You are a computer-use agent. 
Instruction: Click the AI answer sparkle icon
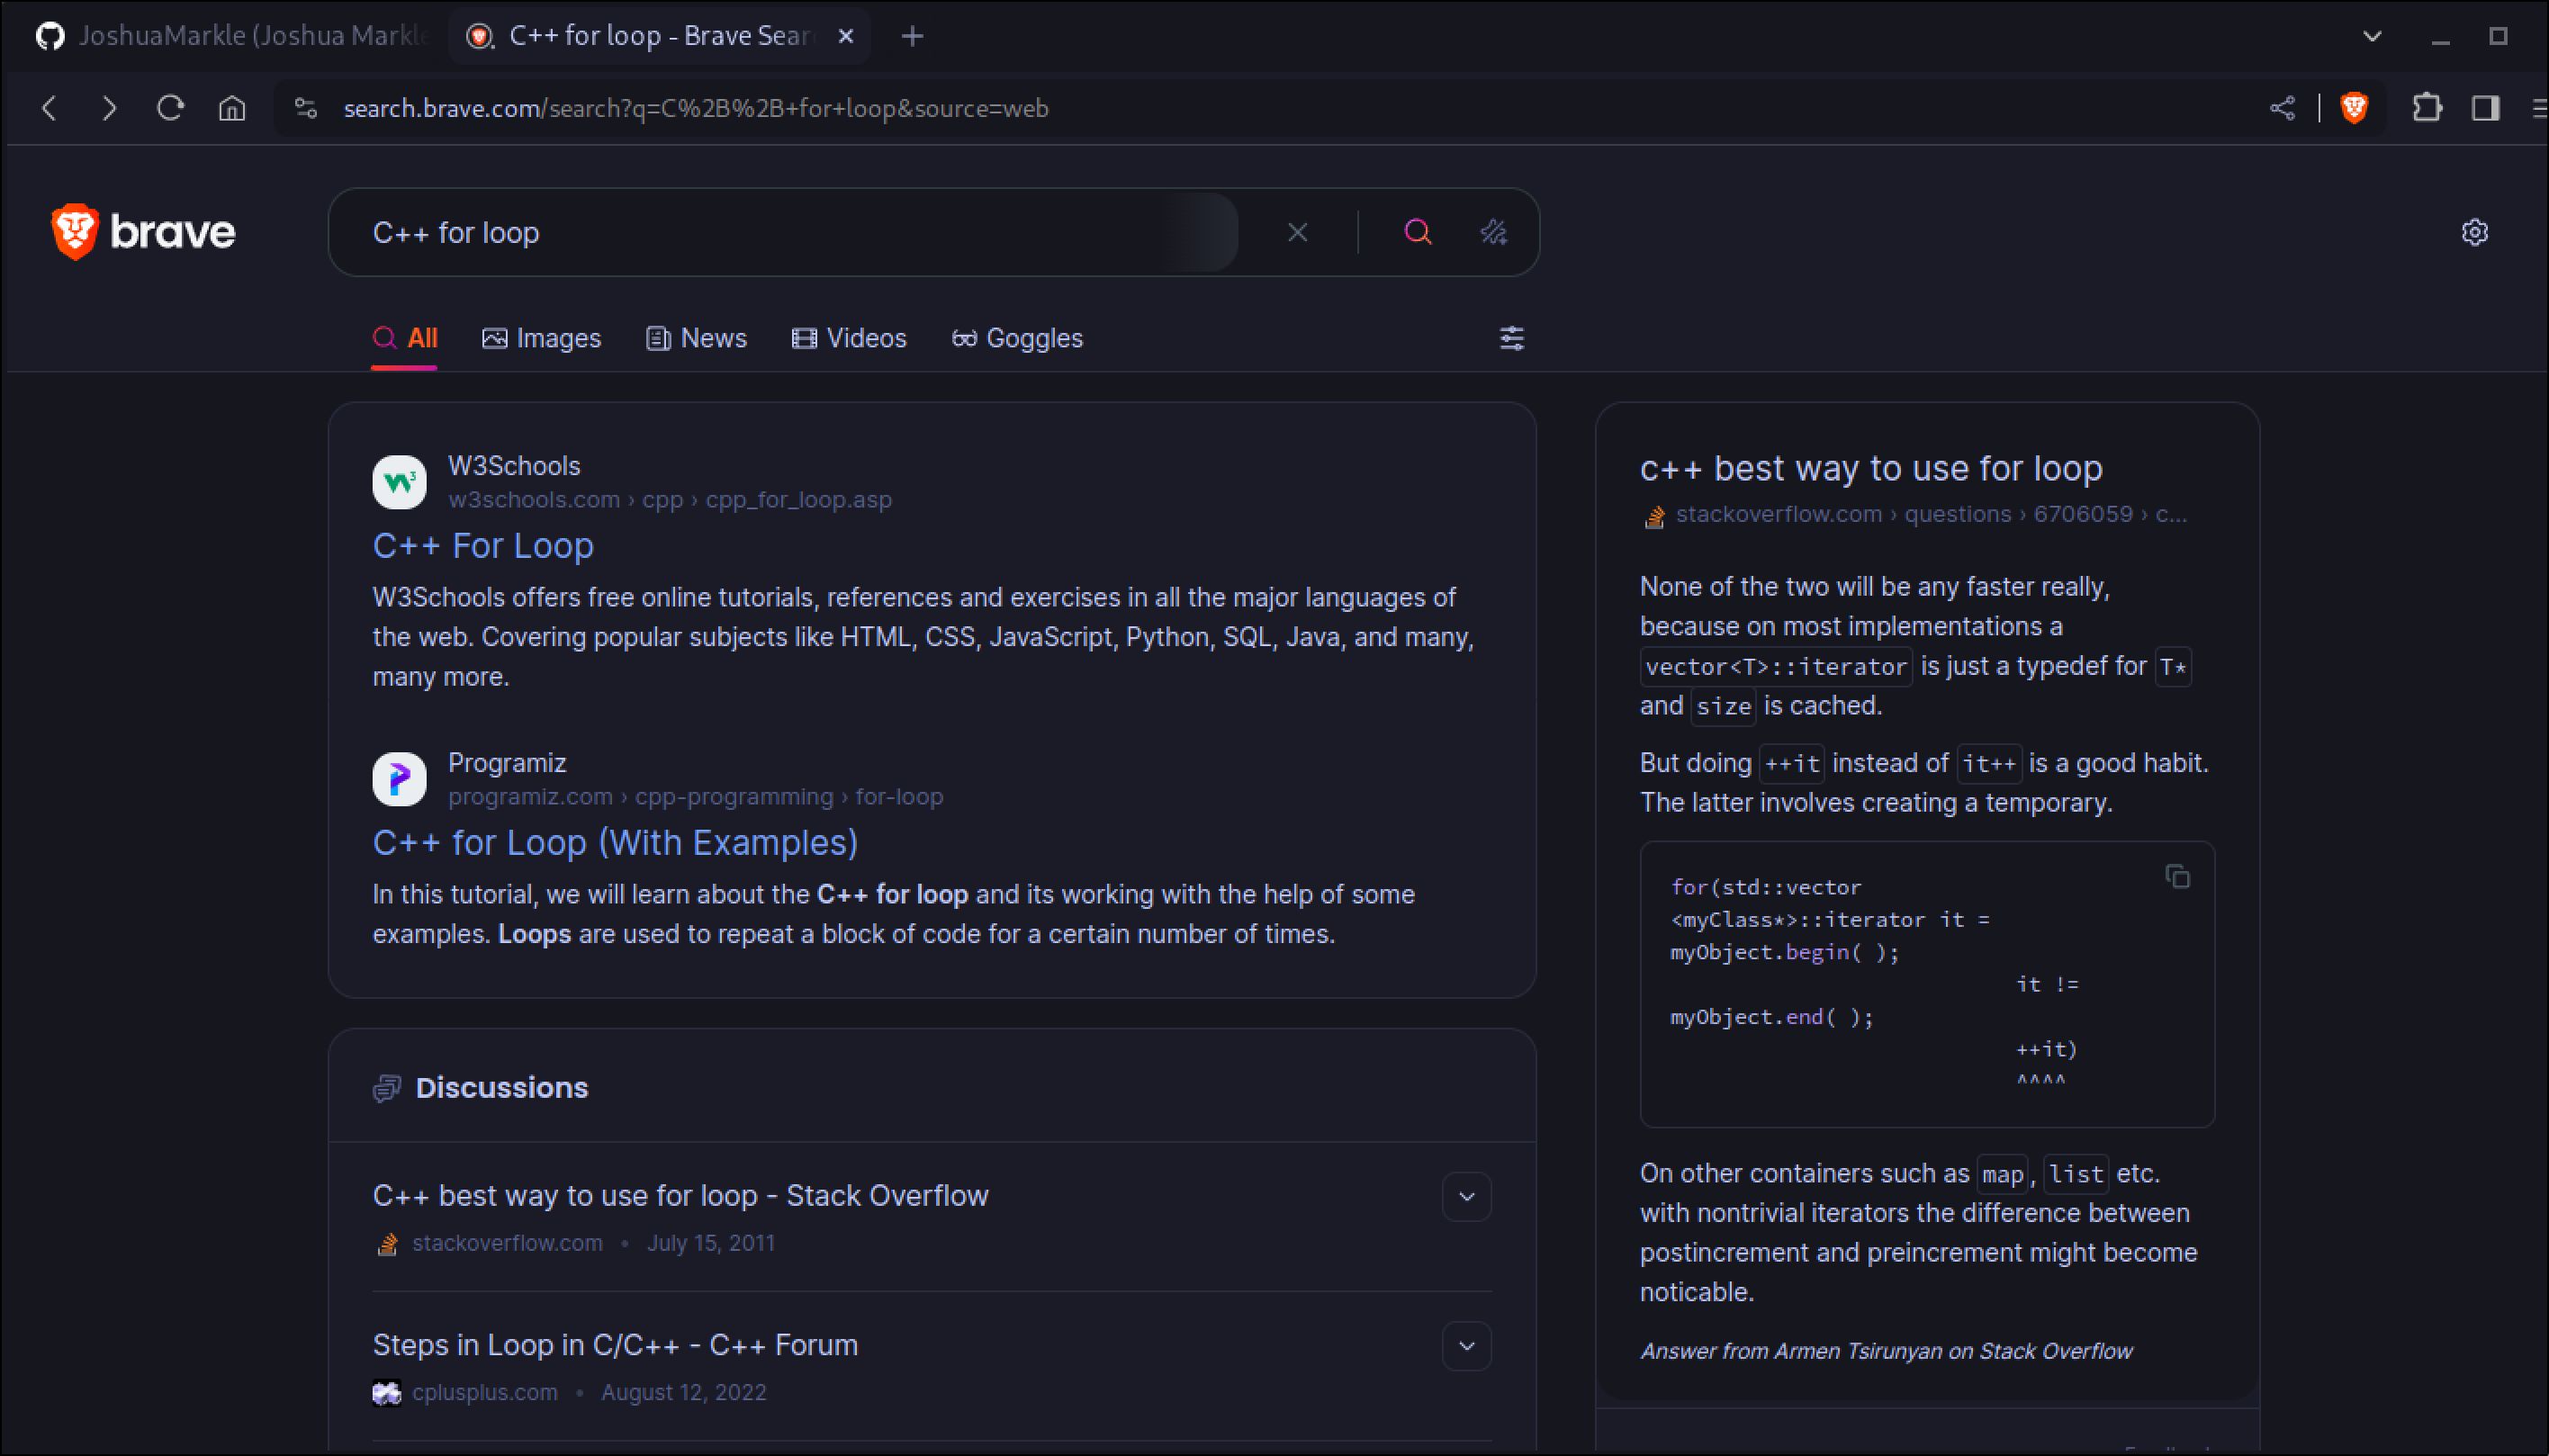pyautogui.click(x=1493, y=232)
